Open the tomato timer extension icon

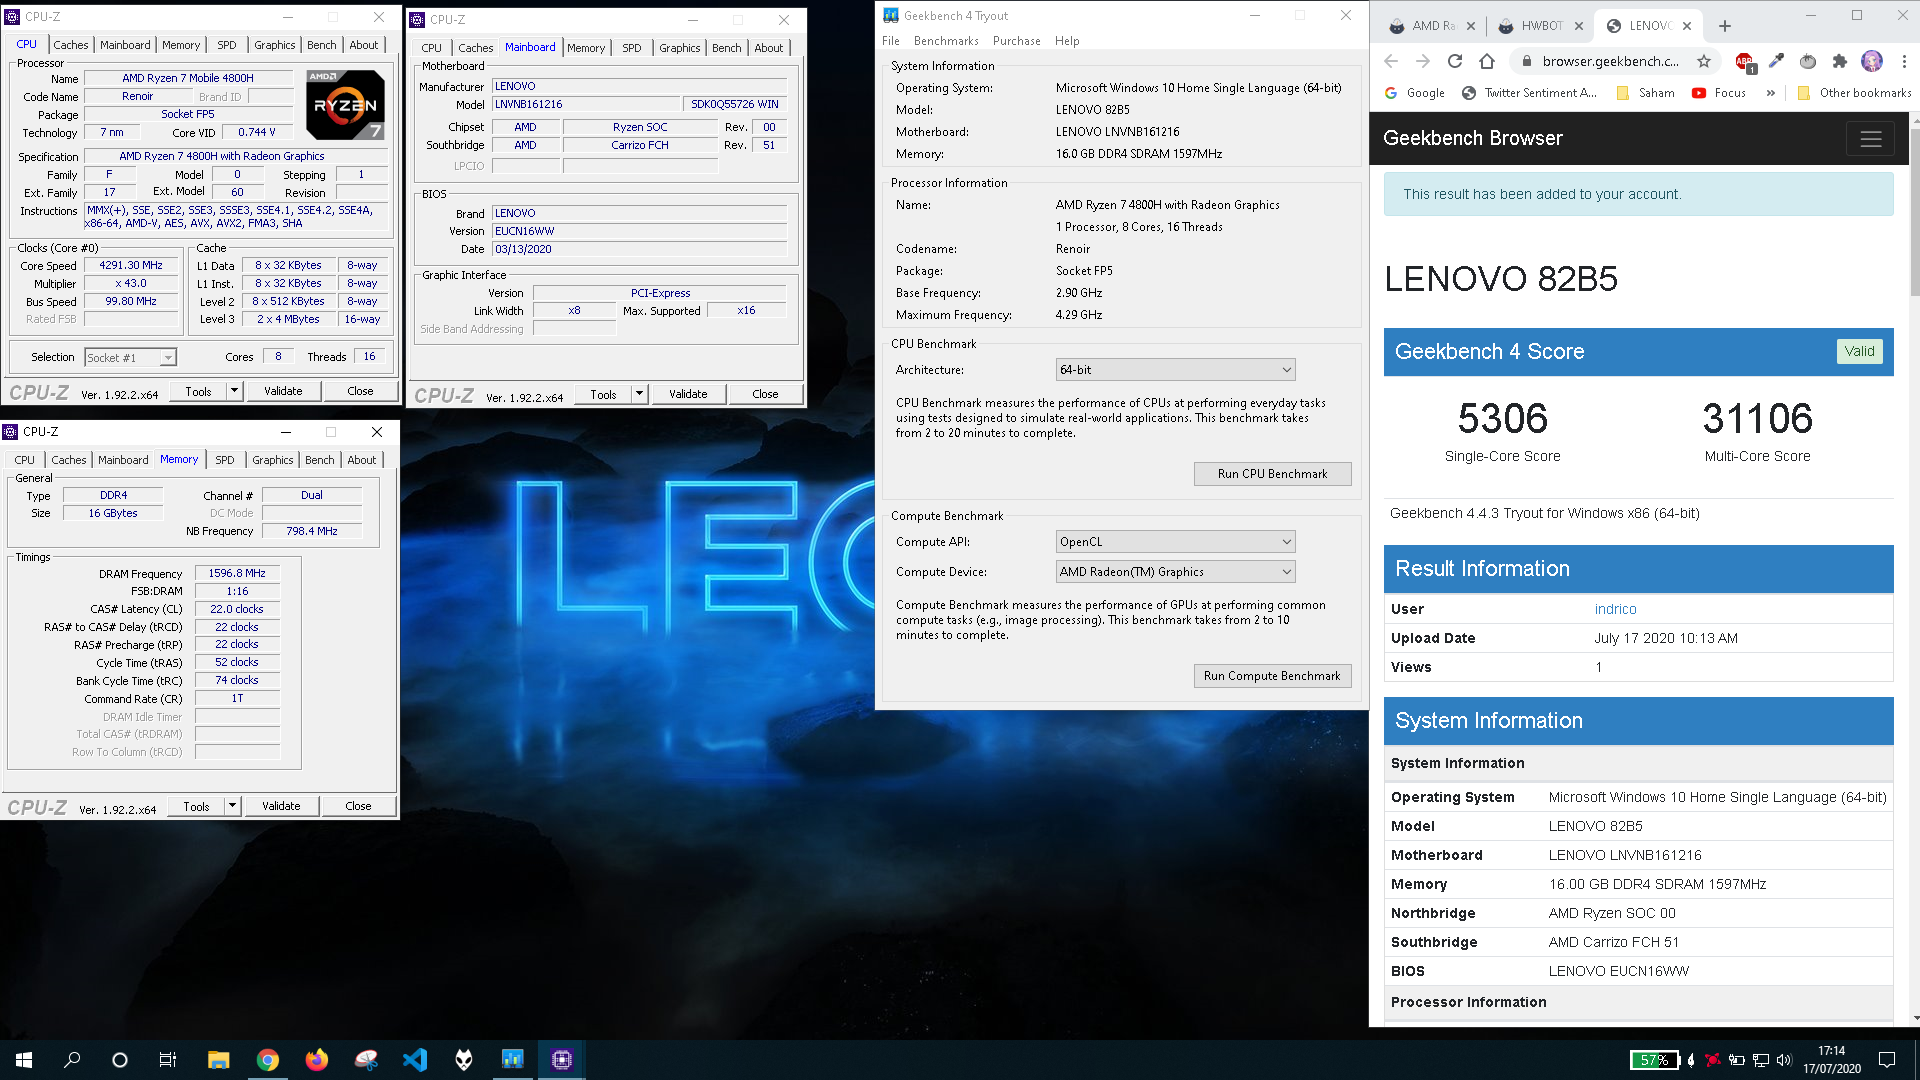(1808, 61)
